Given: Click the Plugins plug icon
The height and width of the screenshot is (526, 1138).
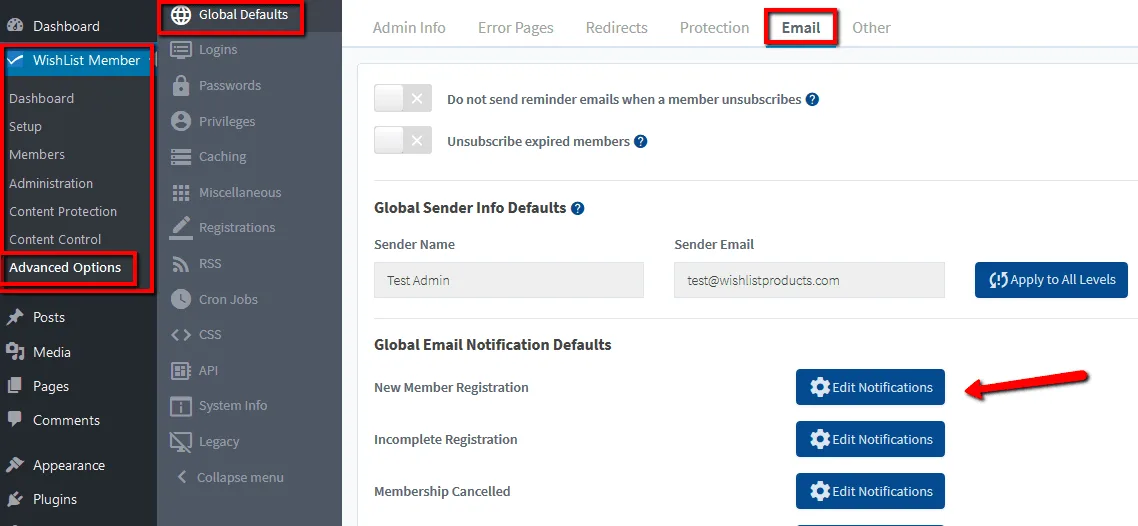Looking at the screenshot, I should click(x=15, y=499).
